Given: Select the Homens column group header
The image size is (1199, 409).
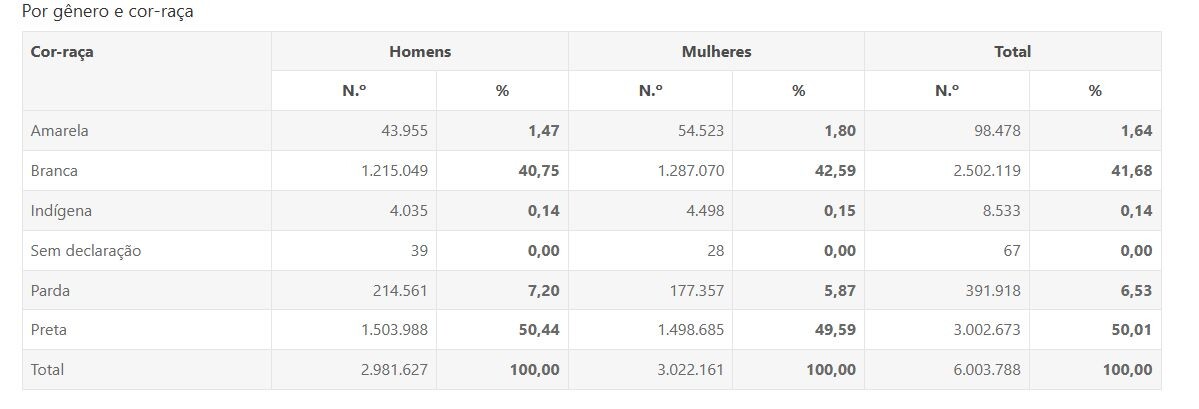Looking at the screenshot, I should coord(420,52).
